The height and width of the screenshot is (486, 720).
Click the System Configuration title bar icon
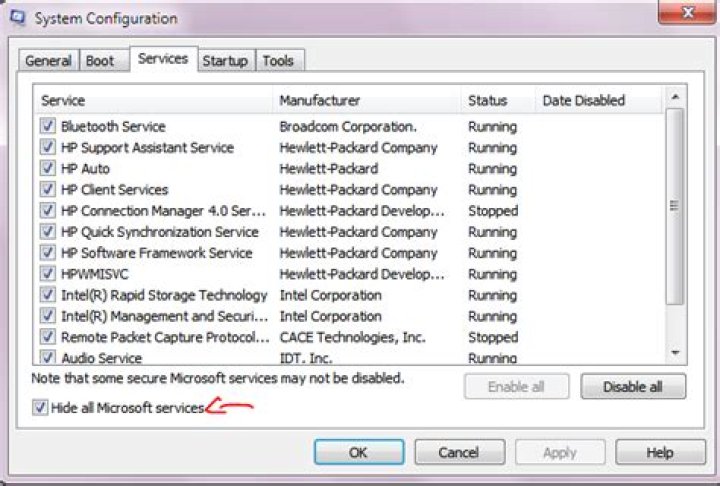(17, 17)
